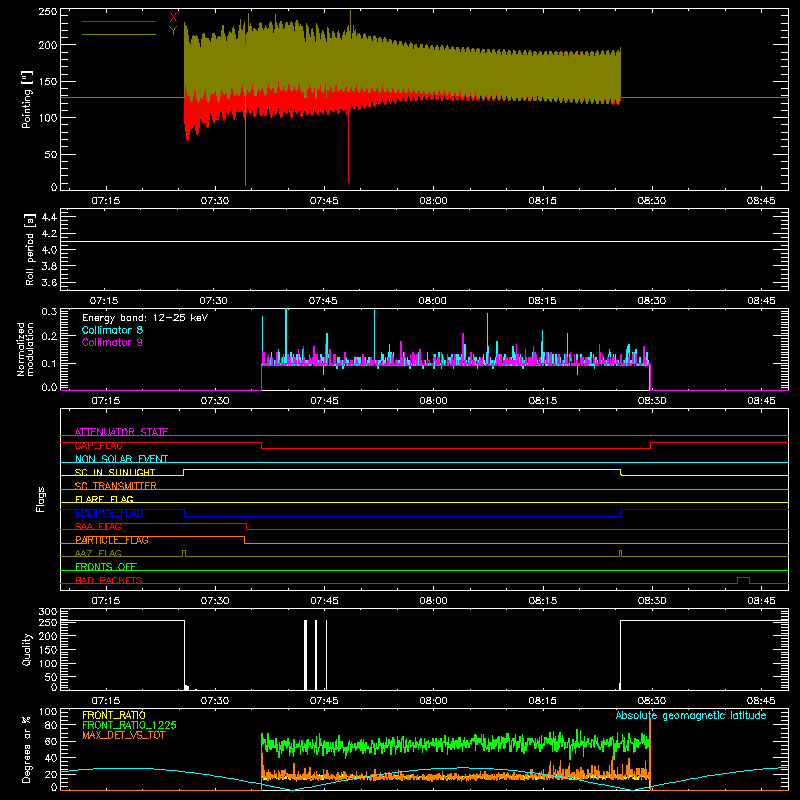Click the white roll period line
The width and height of the screenshot is (800, 800).
(x=424, y=241)
